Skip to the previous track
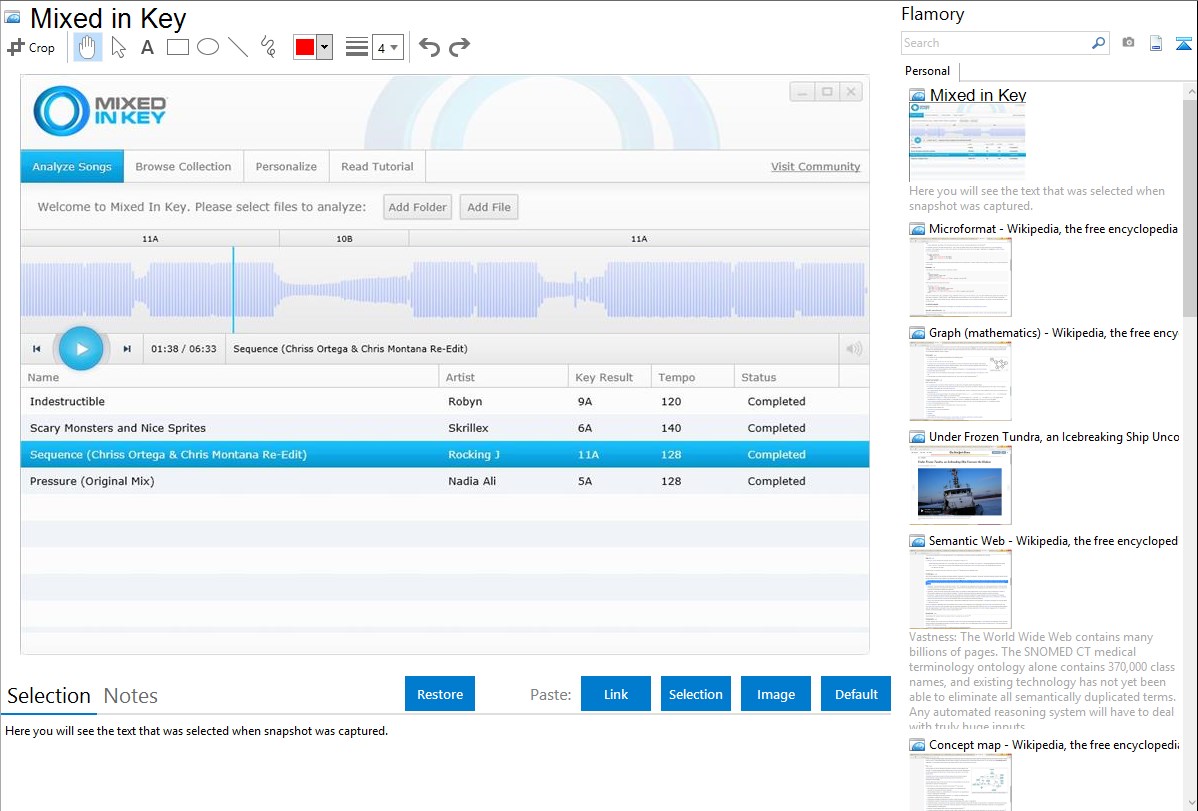 [37, 349]
